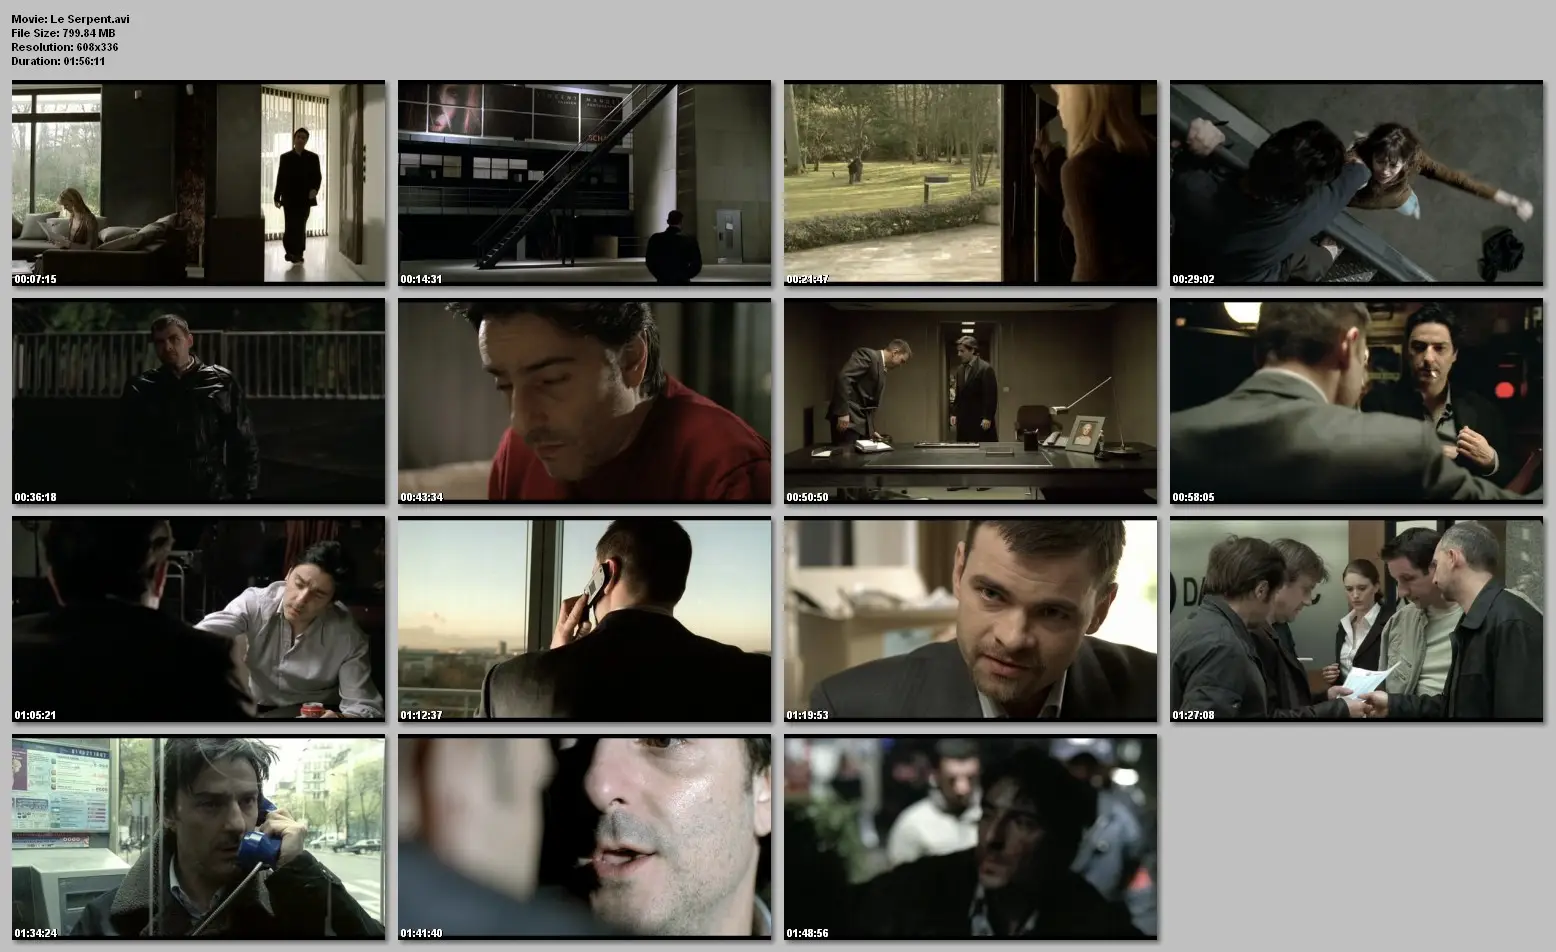Screen dimensions: 1556x952
Task: Select the 01:05:21 table conversation frame
Action: point(198,619)
